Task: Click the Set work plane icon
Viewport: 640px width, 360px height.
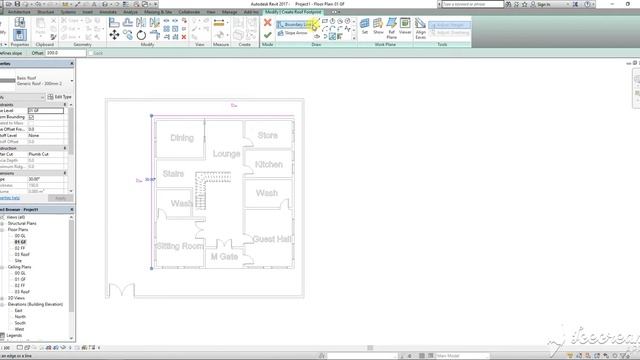Action: coord(364,26)
